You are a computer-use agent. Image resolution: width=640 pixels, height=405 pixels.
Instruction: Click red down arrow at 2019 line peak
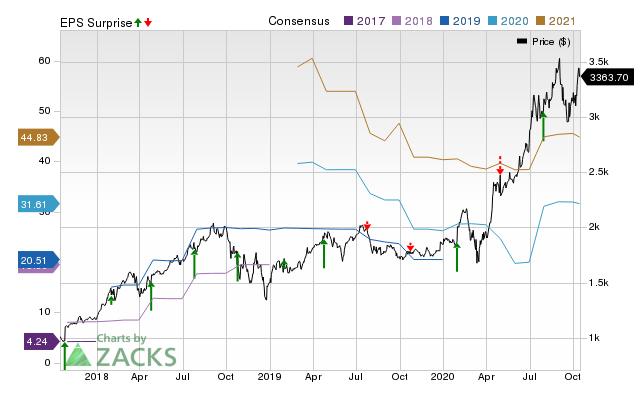click(367, 226)
